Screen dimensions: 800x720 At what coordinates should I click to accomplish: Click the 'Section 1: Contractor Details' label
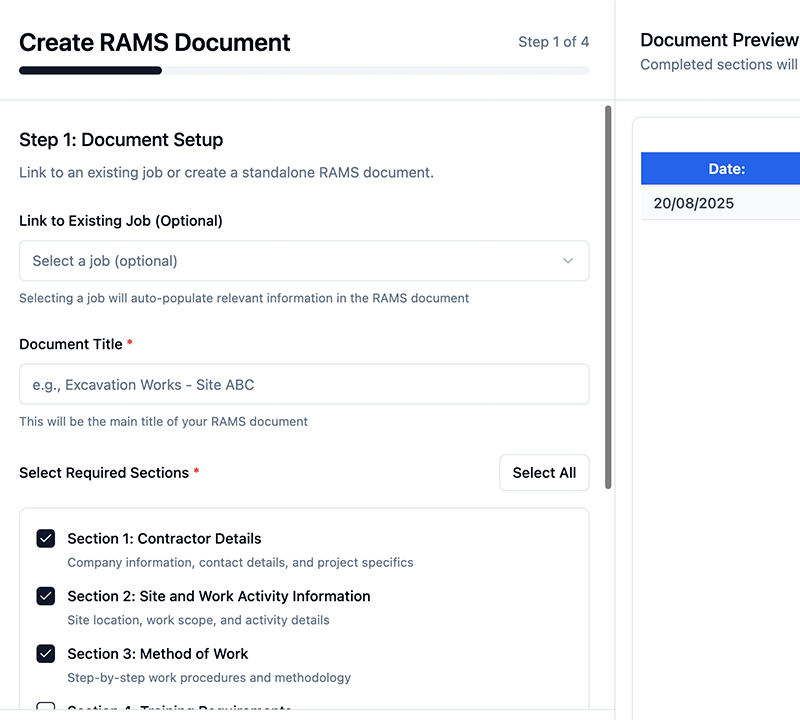point(164,539)
